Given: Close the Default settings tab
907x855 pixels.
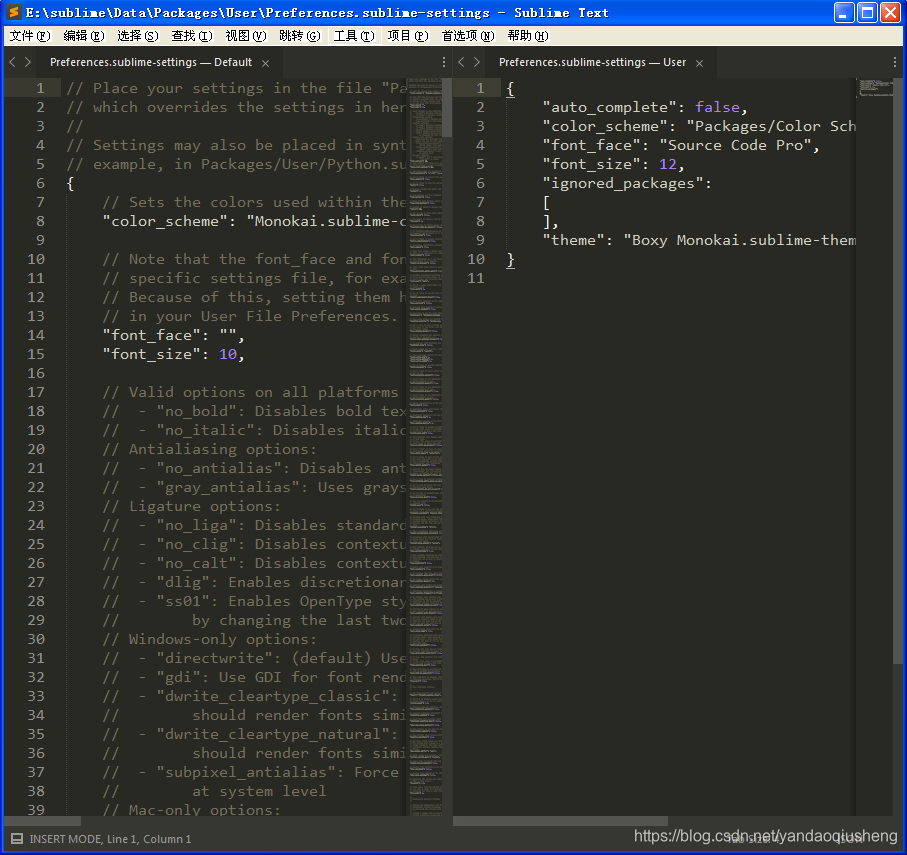Looking at the screenshot, I should 266,63.
